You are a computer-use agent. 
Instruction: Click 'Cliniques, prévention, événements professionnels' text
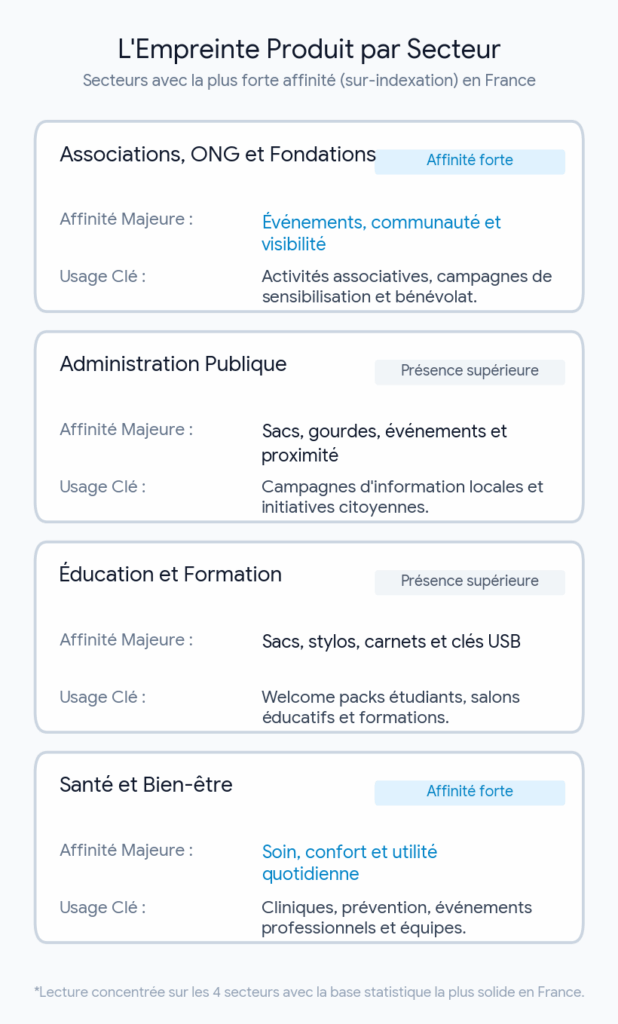397,917
